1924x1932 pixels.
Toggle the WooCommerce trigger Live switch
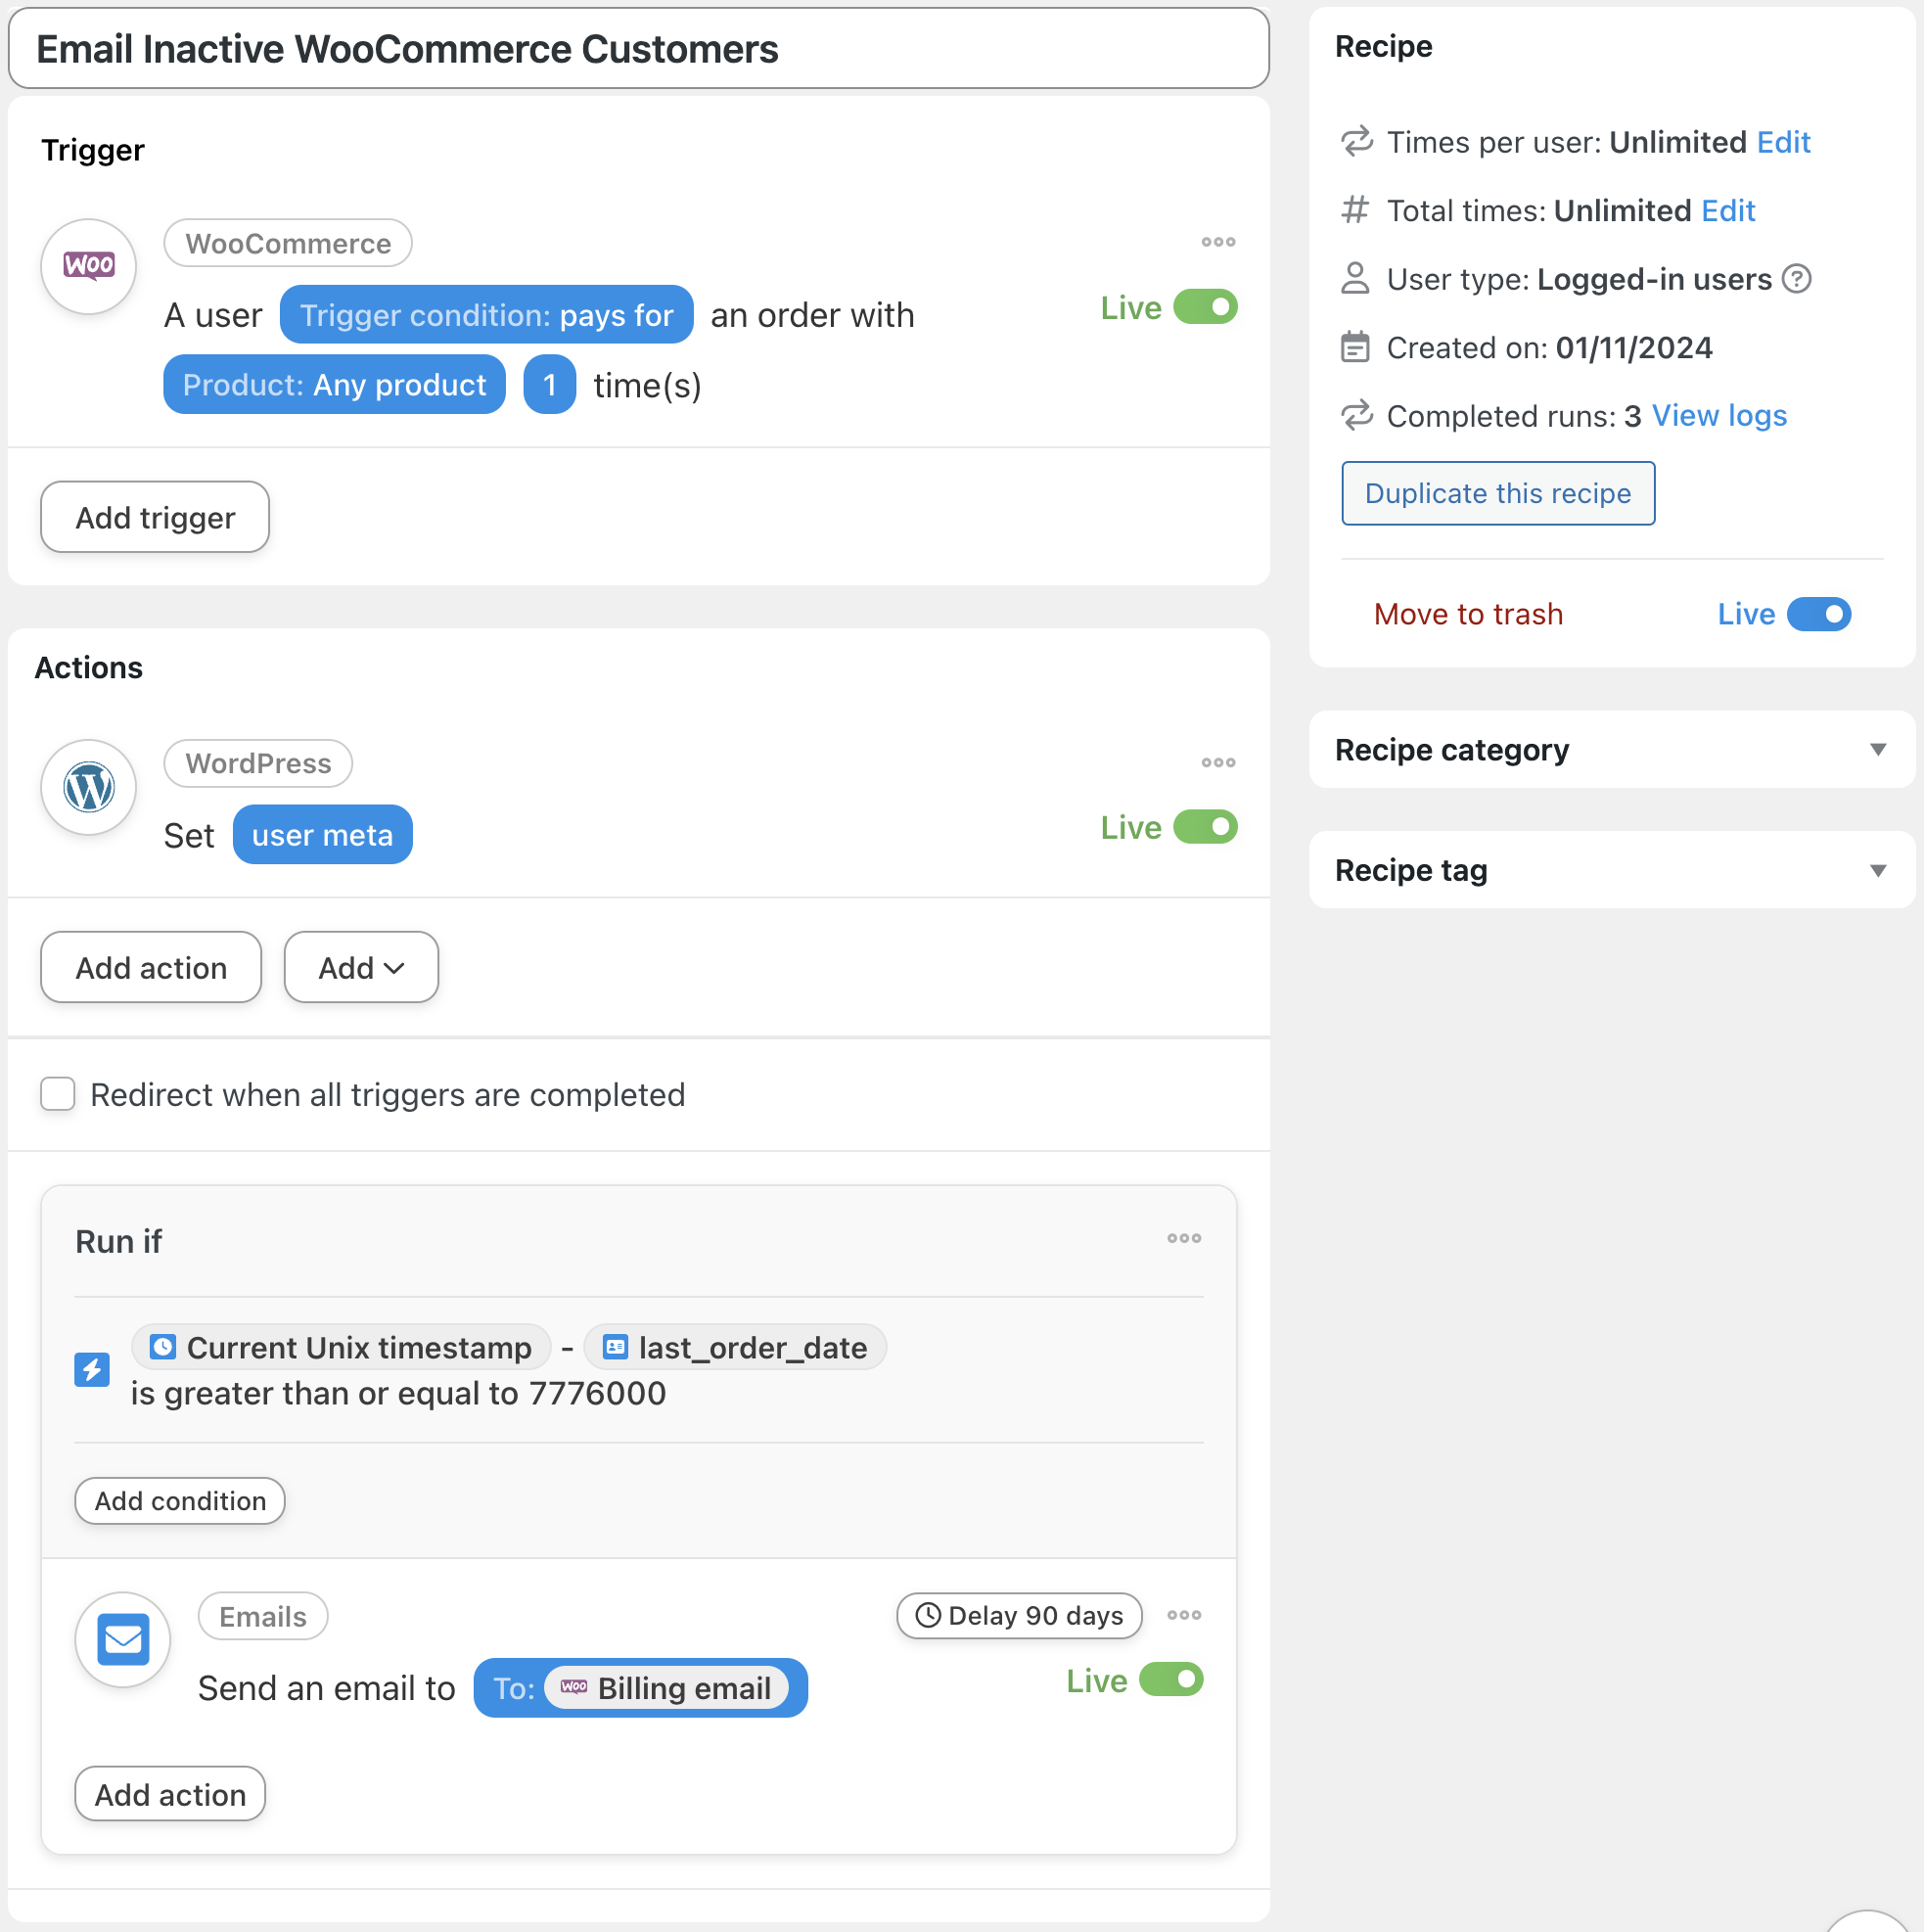pyautogui.click(x=1205, y=307)
